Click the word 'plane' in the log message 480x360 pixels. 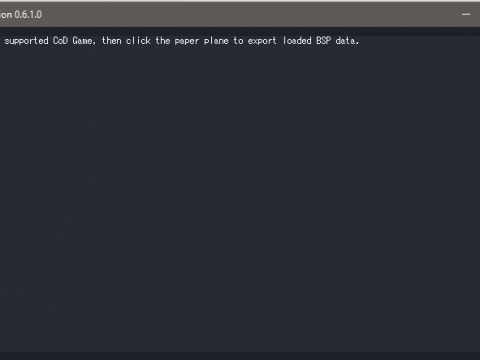[x=216, y=41]
